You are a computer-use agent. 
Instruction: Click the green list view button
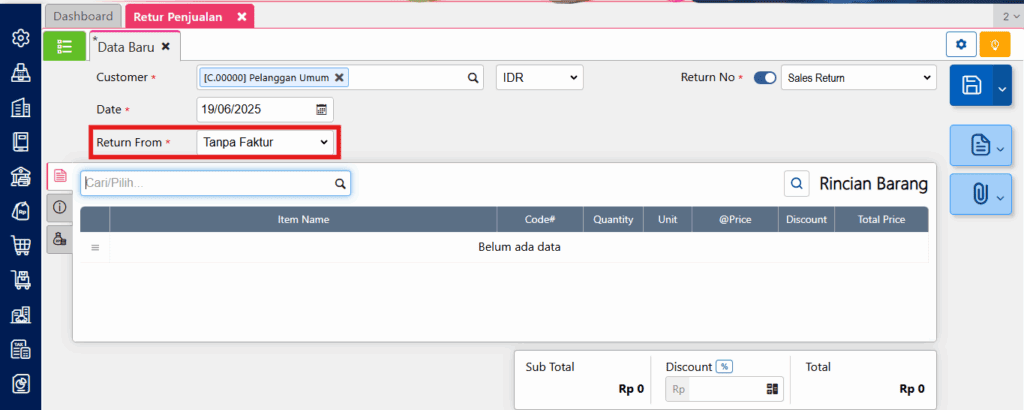65,46
